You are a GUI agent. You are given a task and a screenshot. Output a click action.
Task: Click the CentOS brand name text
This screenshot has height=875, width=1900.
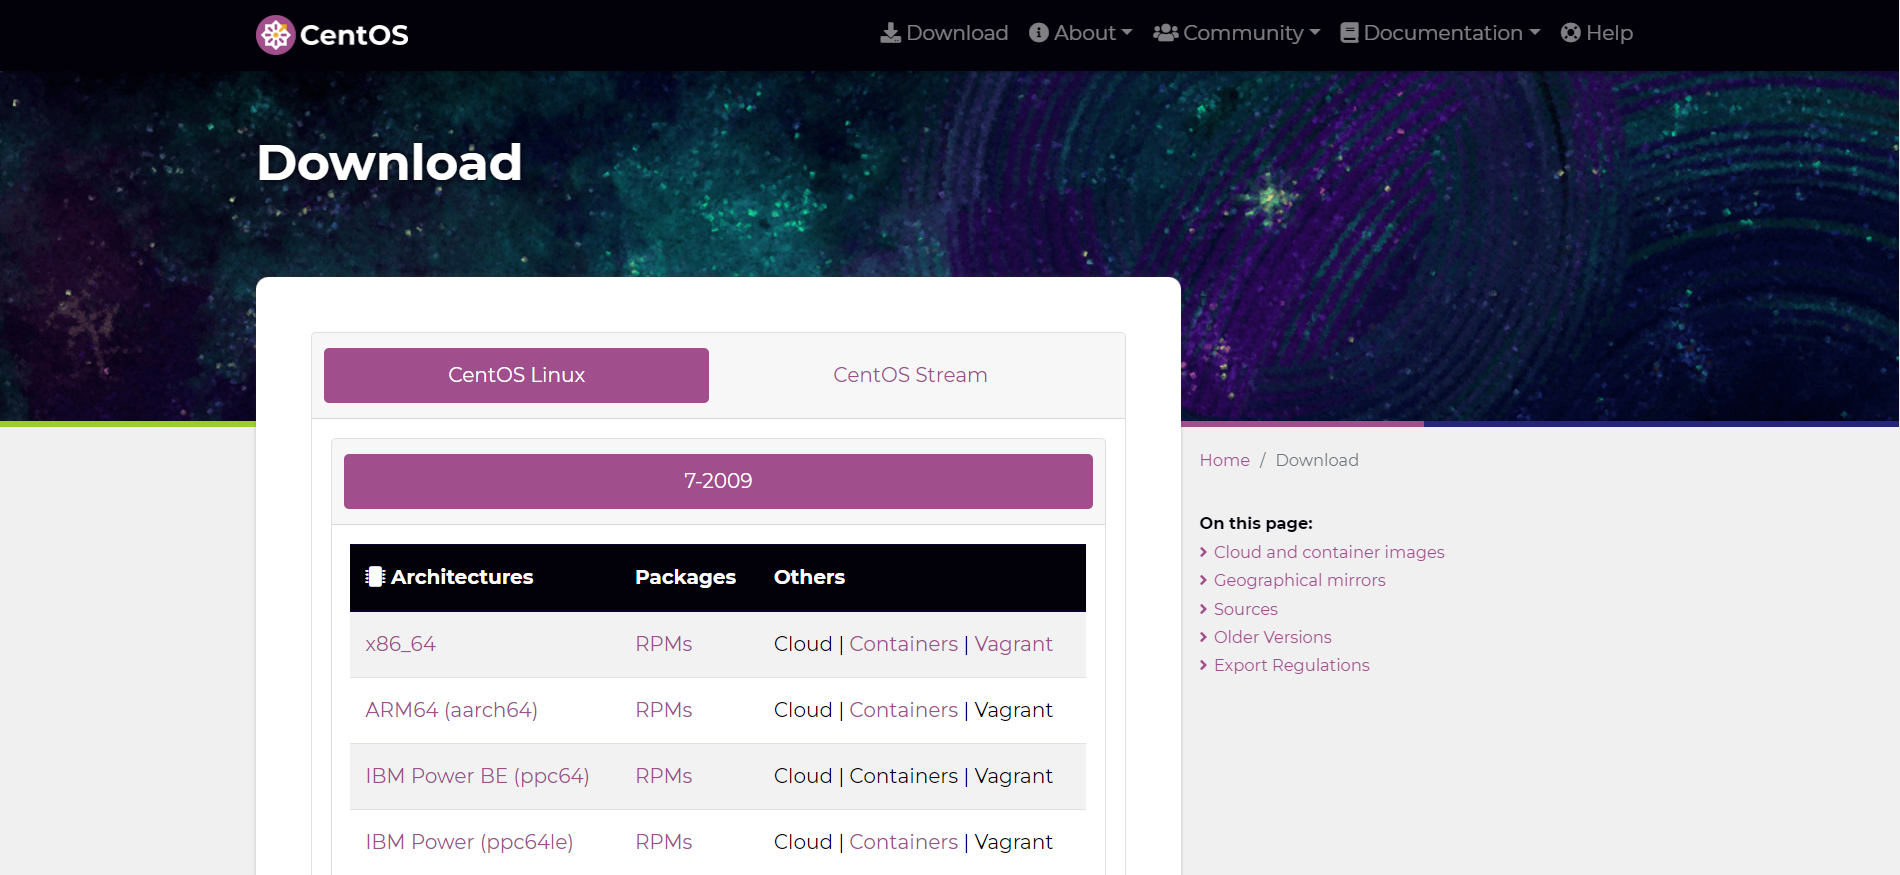pos(354,35)
